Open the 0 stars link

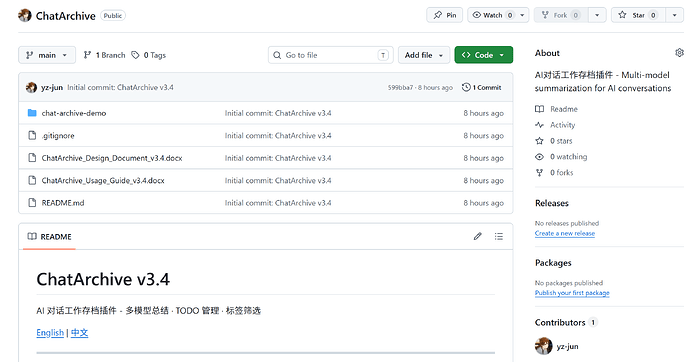click(x=561, y=141)
